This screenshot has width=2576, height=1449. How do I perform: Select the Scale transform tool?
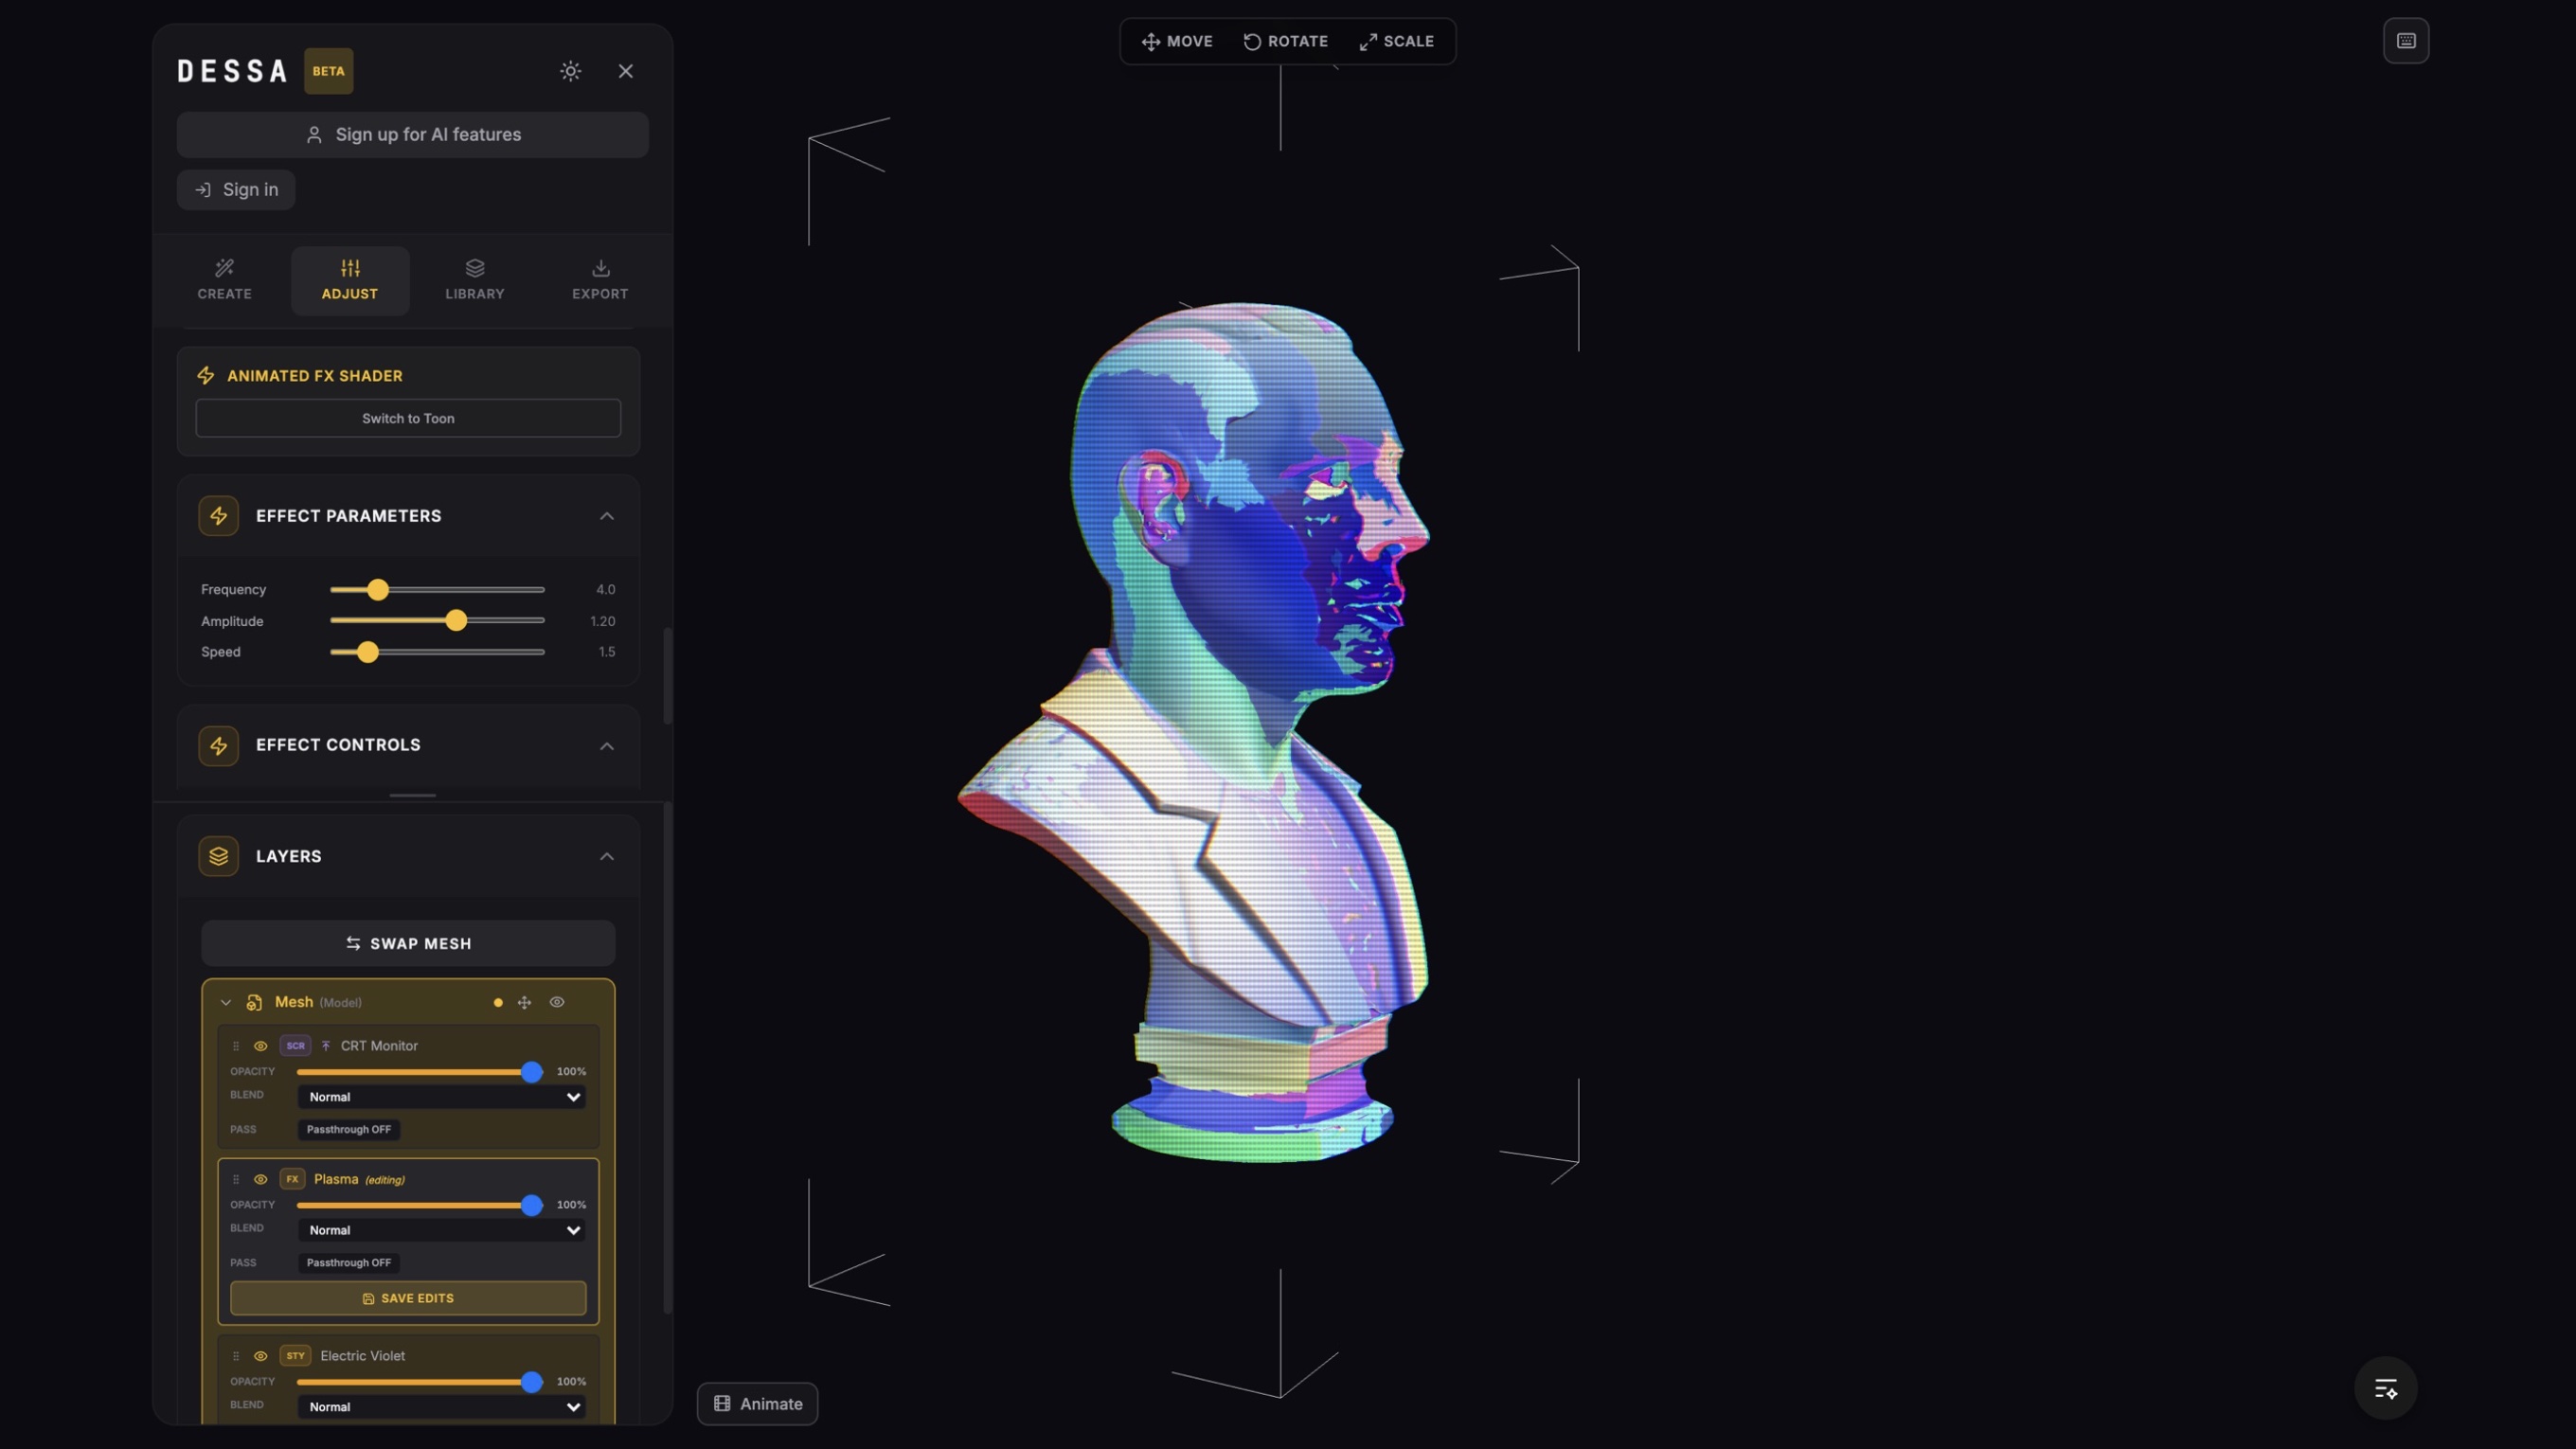click(1396, 41)
